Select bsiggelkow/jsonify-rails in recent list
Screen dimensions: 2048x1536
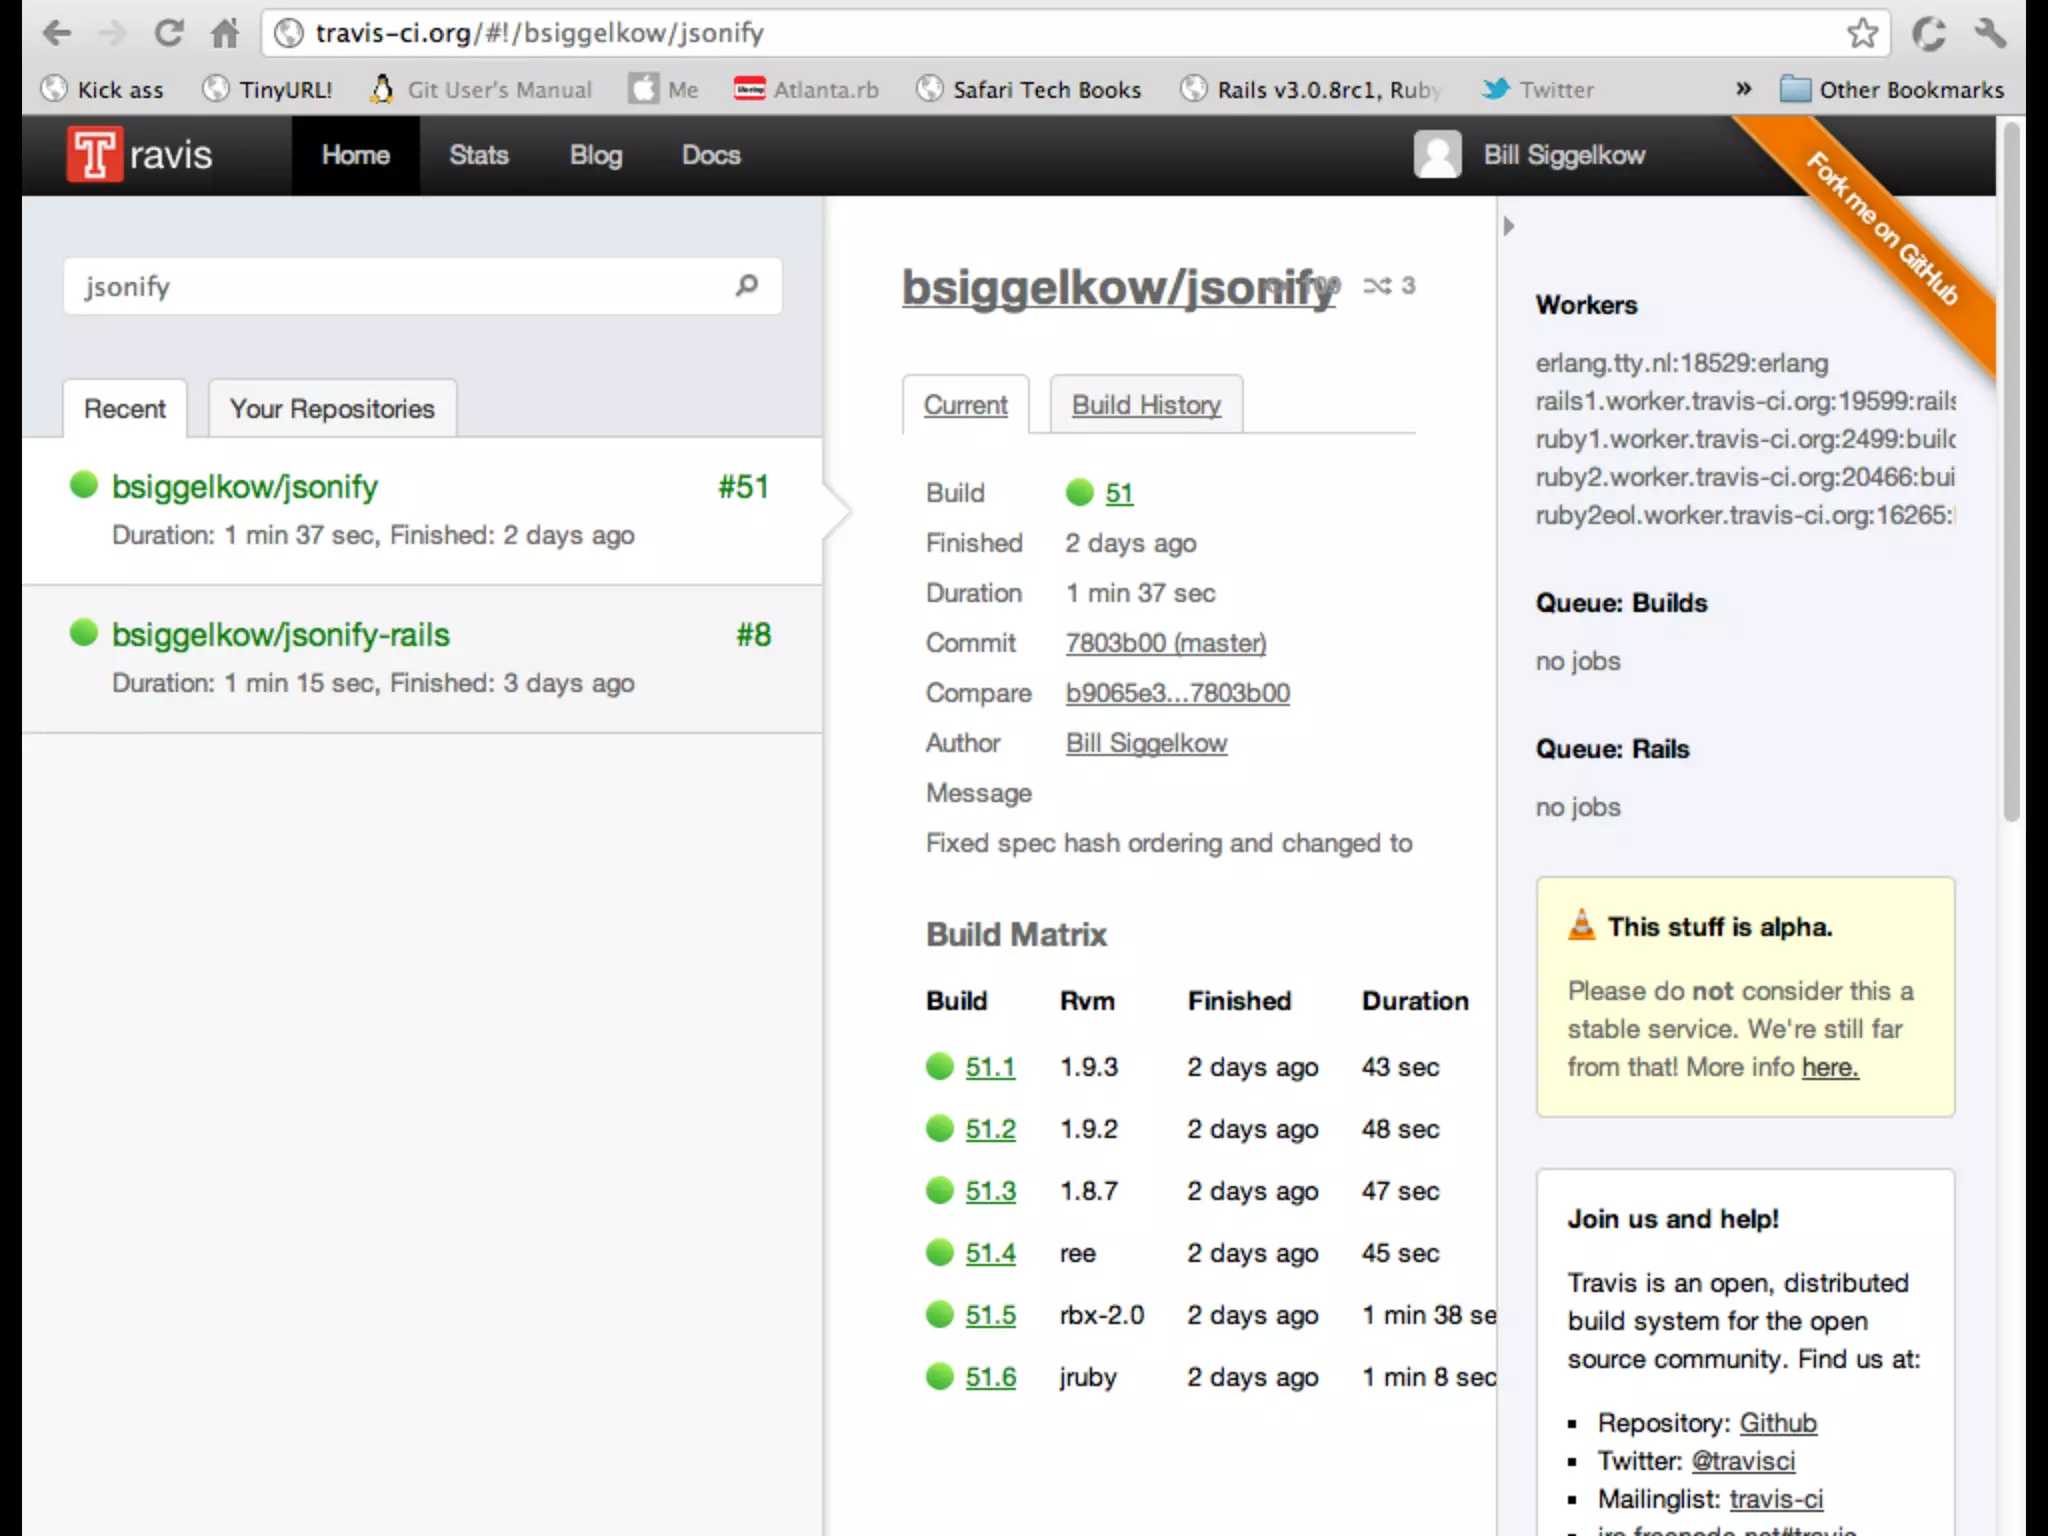click(x=281, y=635)
